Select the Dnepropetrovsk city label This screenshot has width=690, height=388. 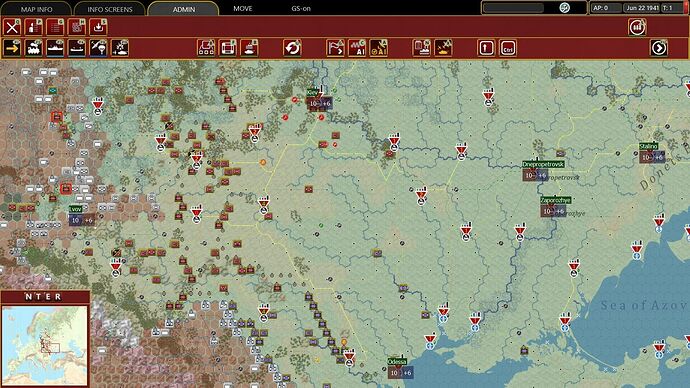click(543, 164)
